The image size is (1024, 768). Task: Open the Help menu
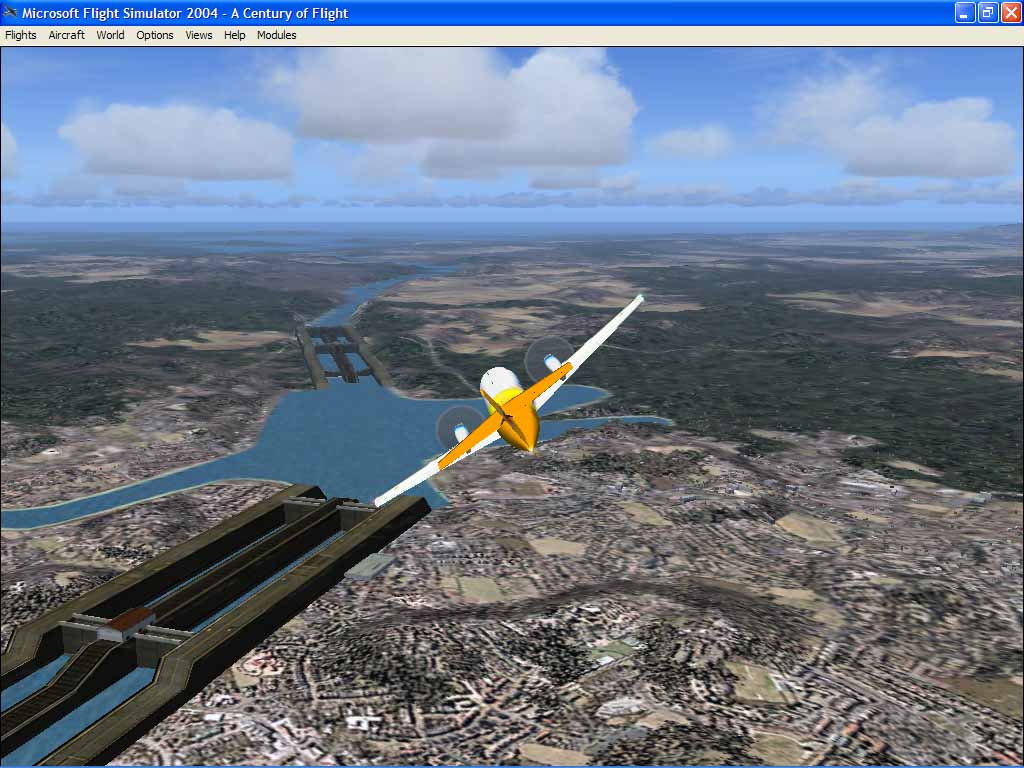[234, 35]
